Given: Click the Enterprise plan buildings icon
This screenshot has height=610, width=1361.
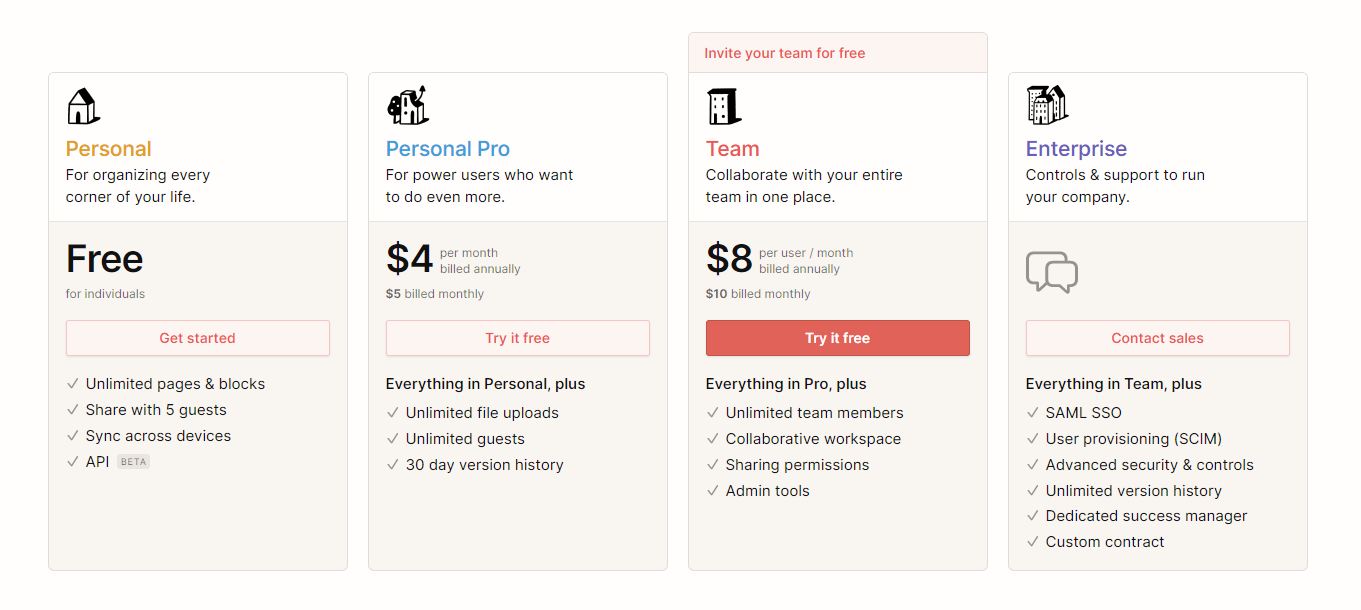Looking at the screenshot, I should 1047,105.
